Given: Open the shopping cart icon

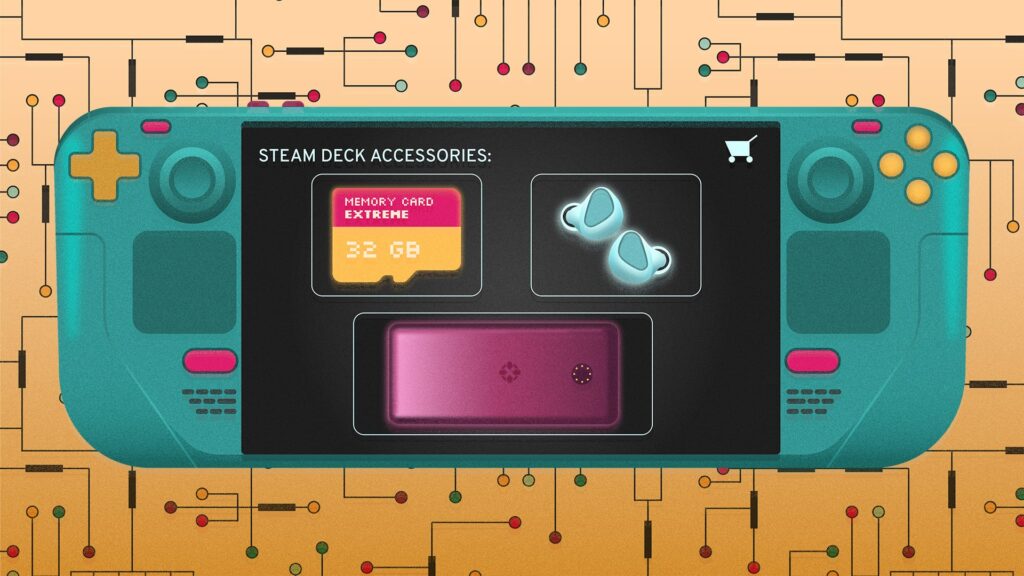Looking at the screenshot, I should pos(741,149).
